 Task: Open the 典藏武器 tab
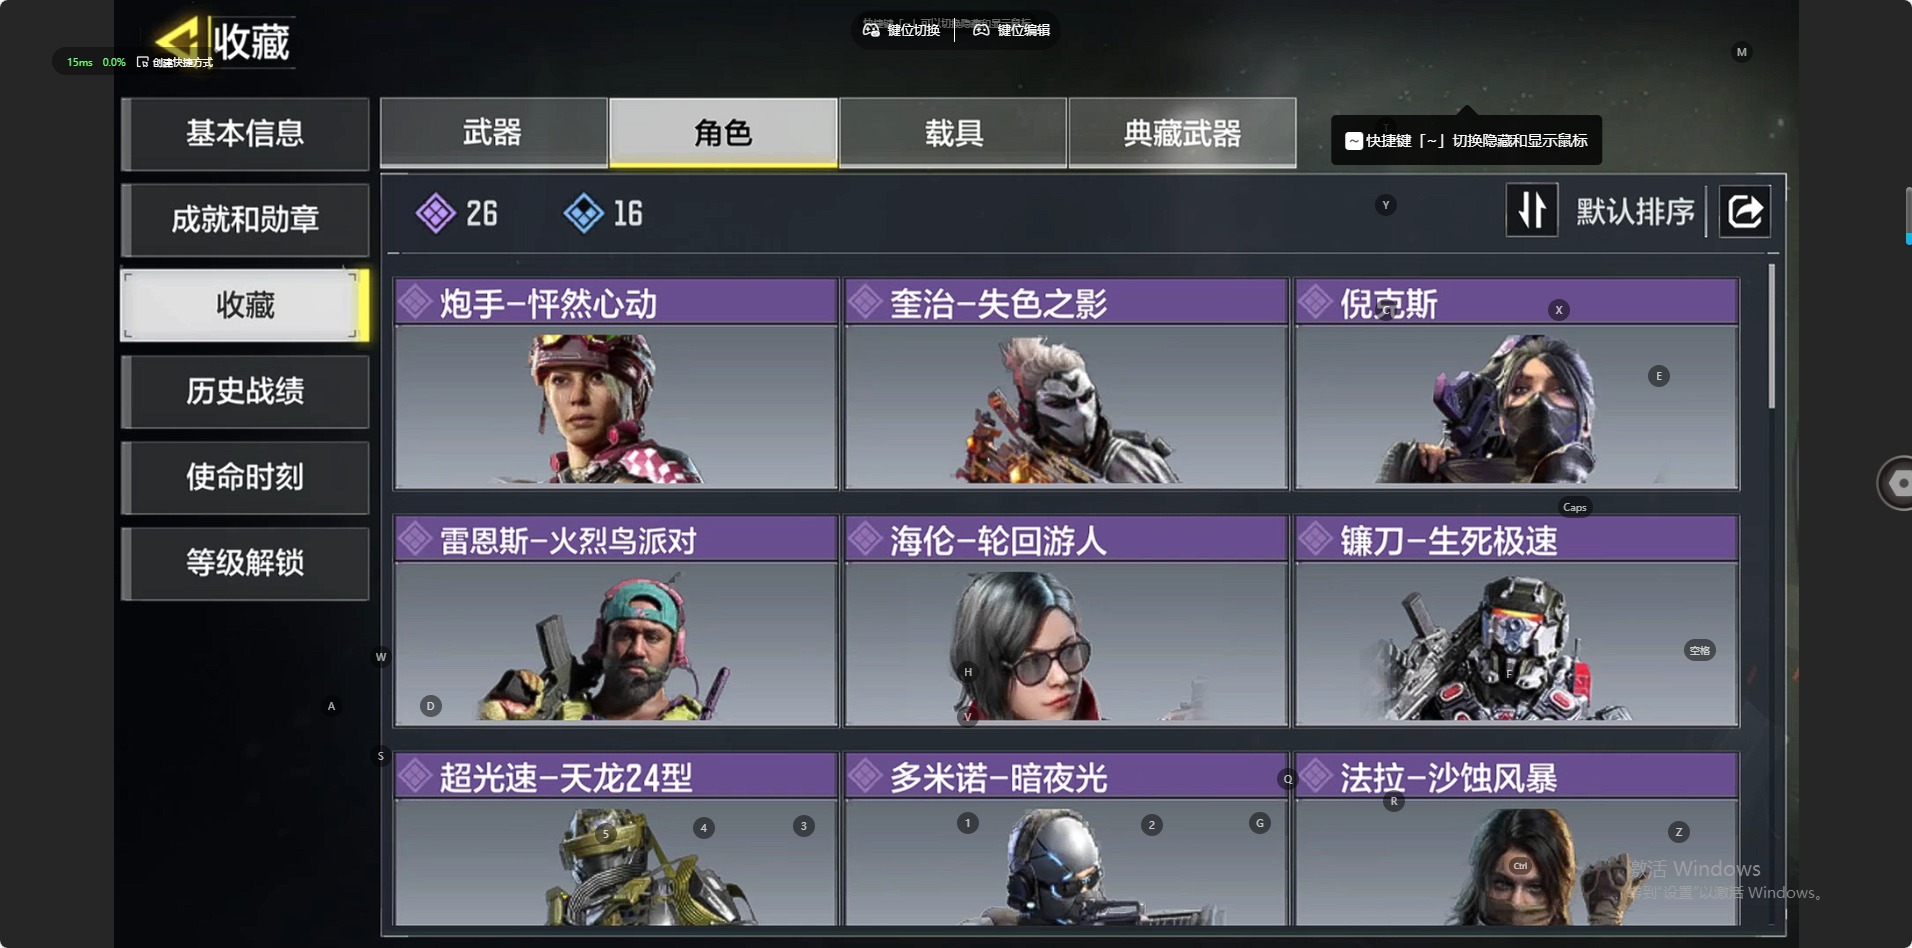pos(1182,132)
